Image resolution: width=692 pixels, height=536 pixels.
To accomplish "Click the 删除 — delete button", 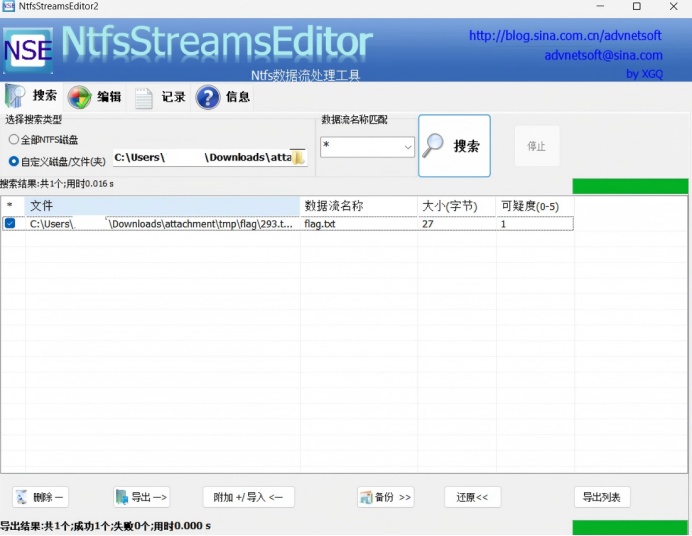I will [40, 498].
